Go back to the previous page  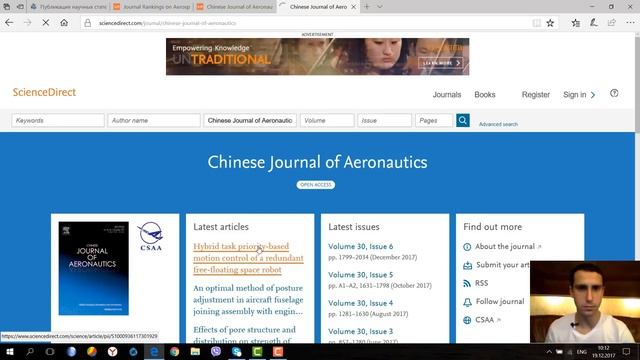(9, 23)
